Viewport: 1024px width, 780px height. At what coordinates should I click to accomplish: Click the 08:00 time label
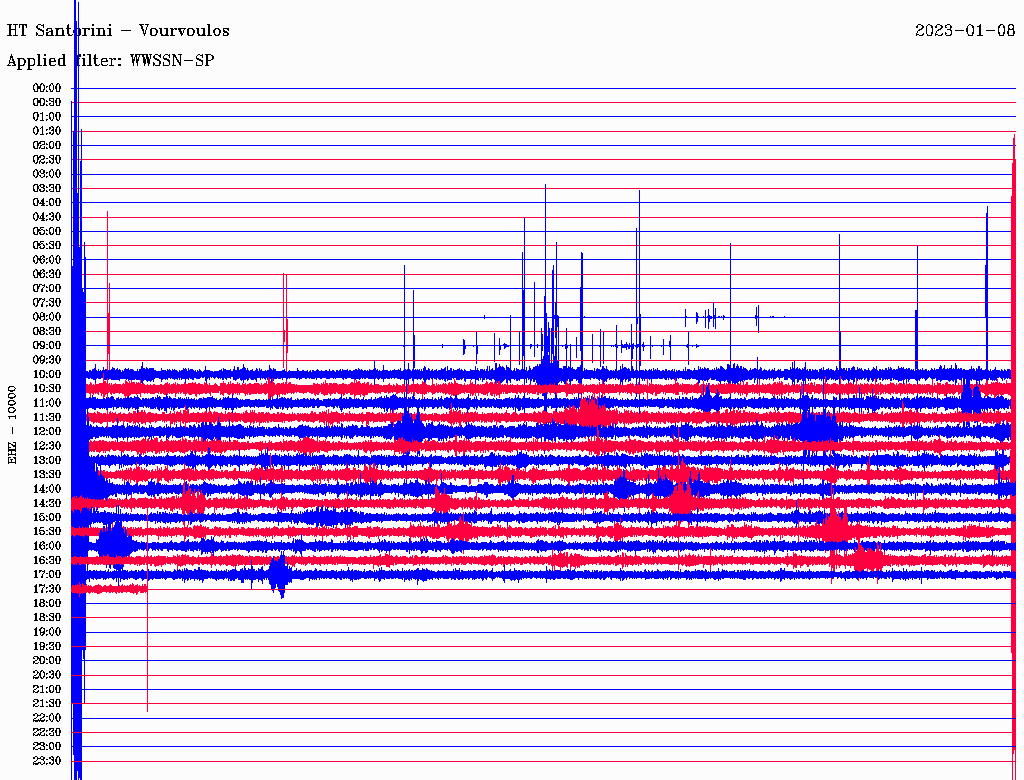(47, 317)
